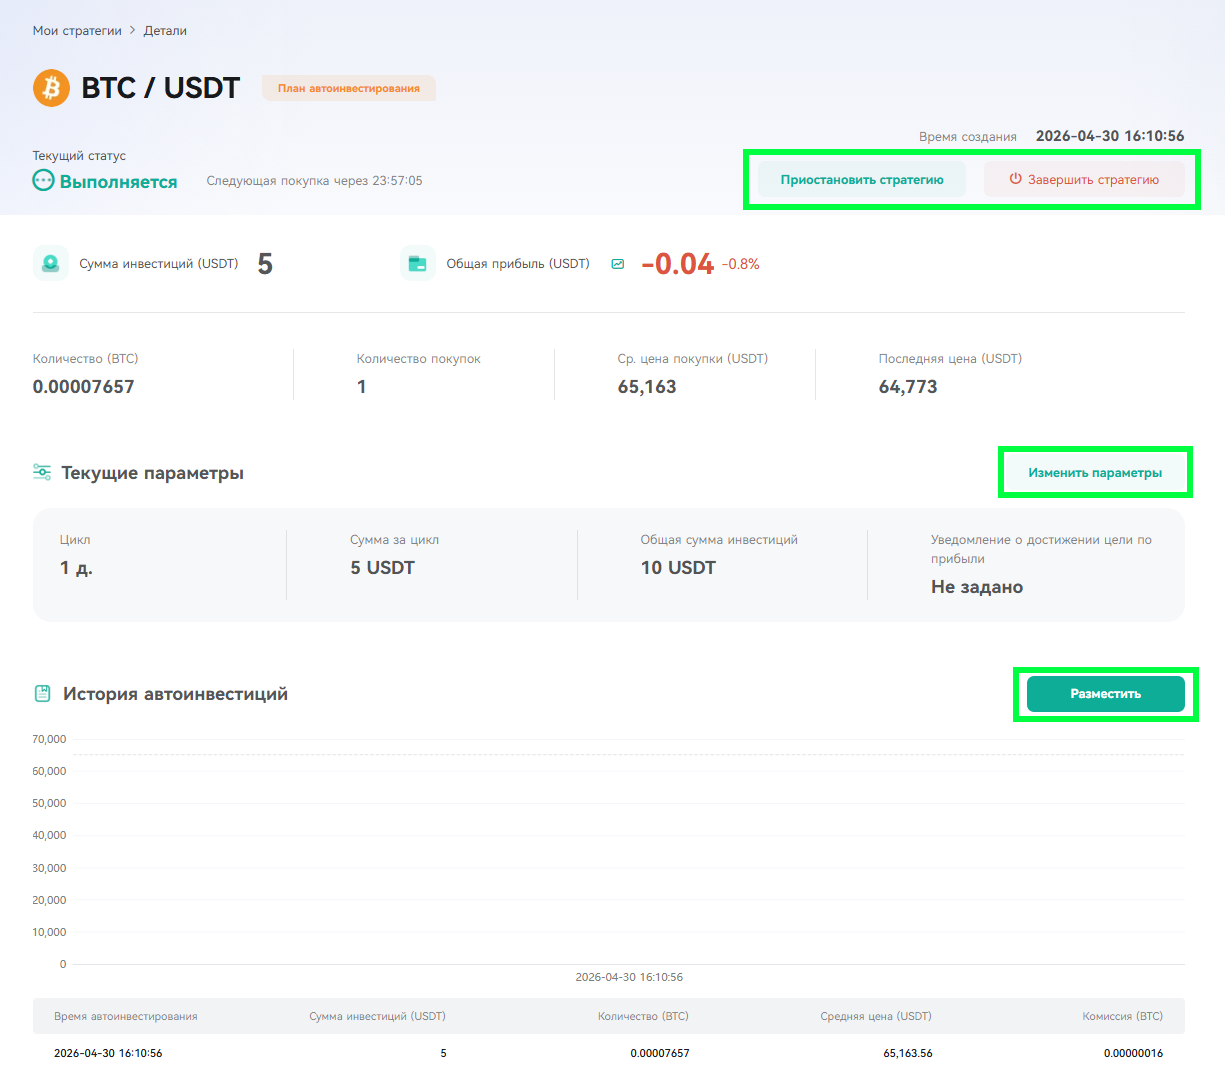The width and height of the screenshot is (1225, 1083).
Task: Click the Детали breadcrumb item
Action: click(x=165, y=31)
